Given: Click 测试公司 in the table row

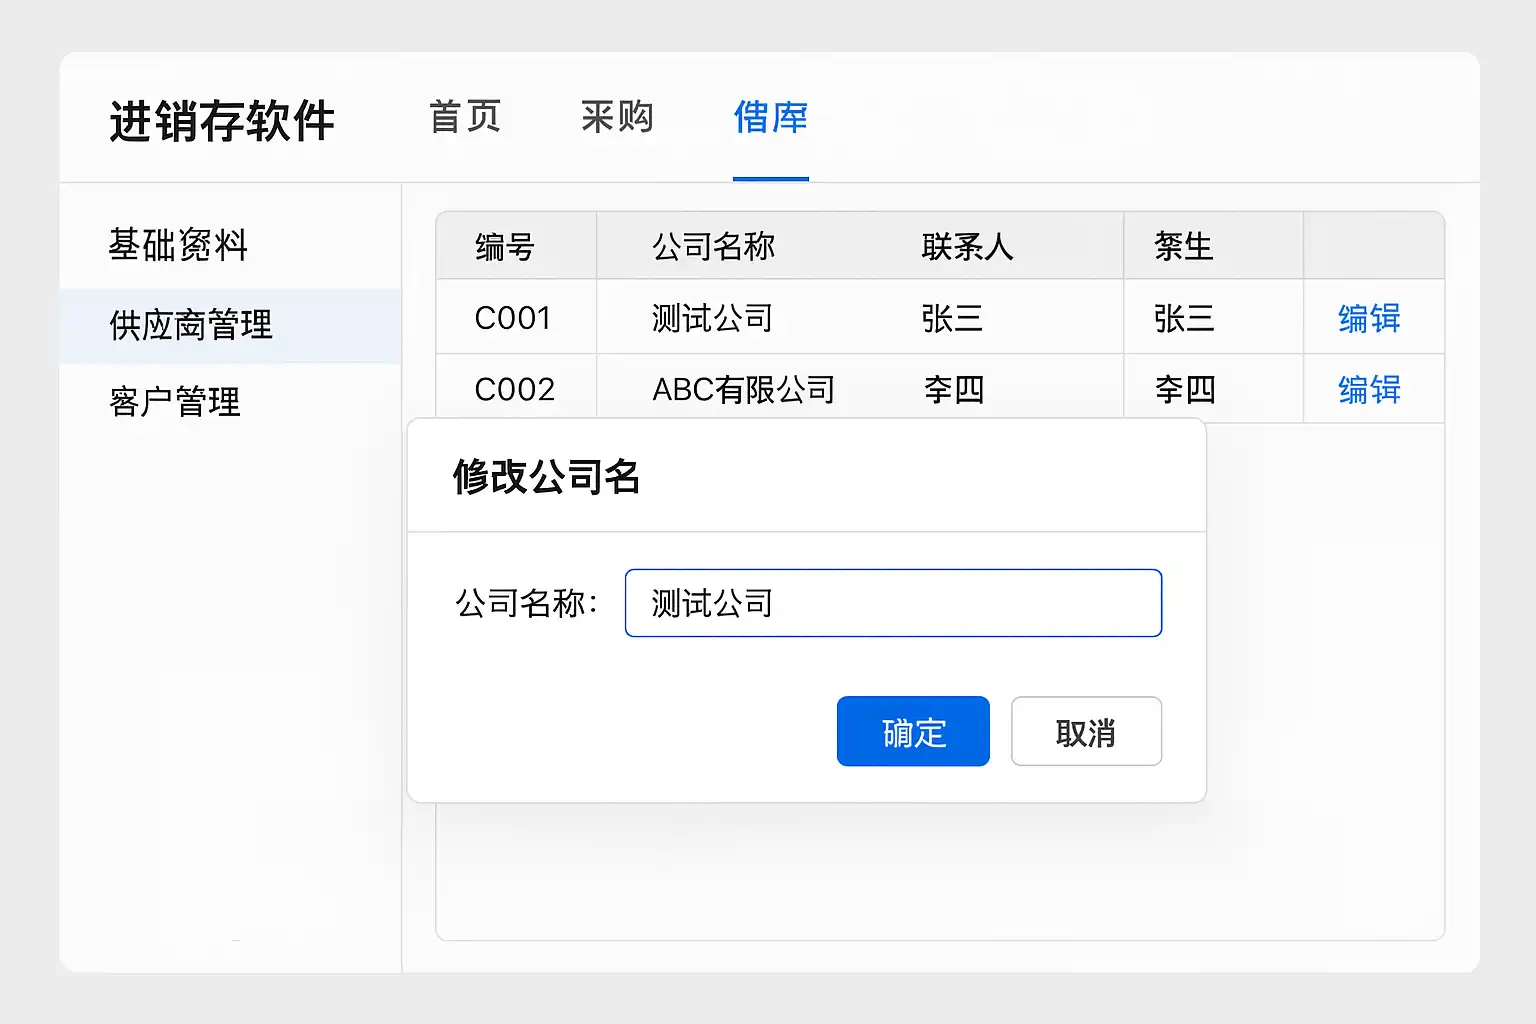Looking at the screenshot, I should (712, 319).
